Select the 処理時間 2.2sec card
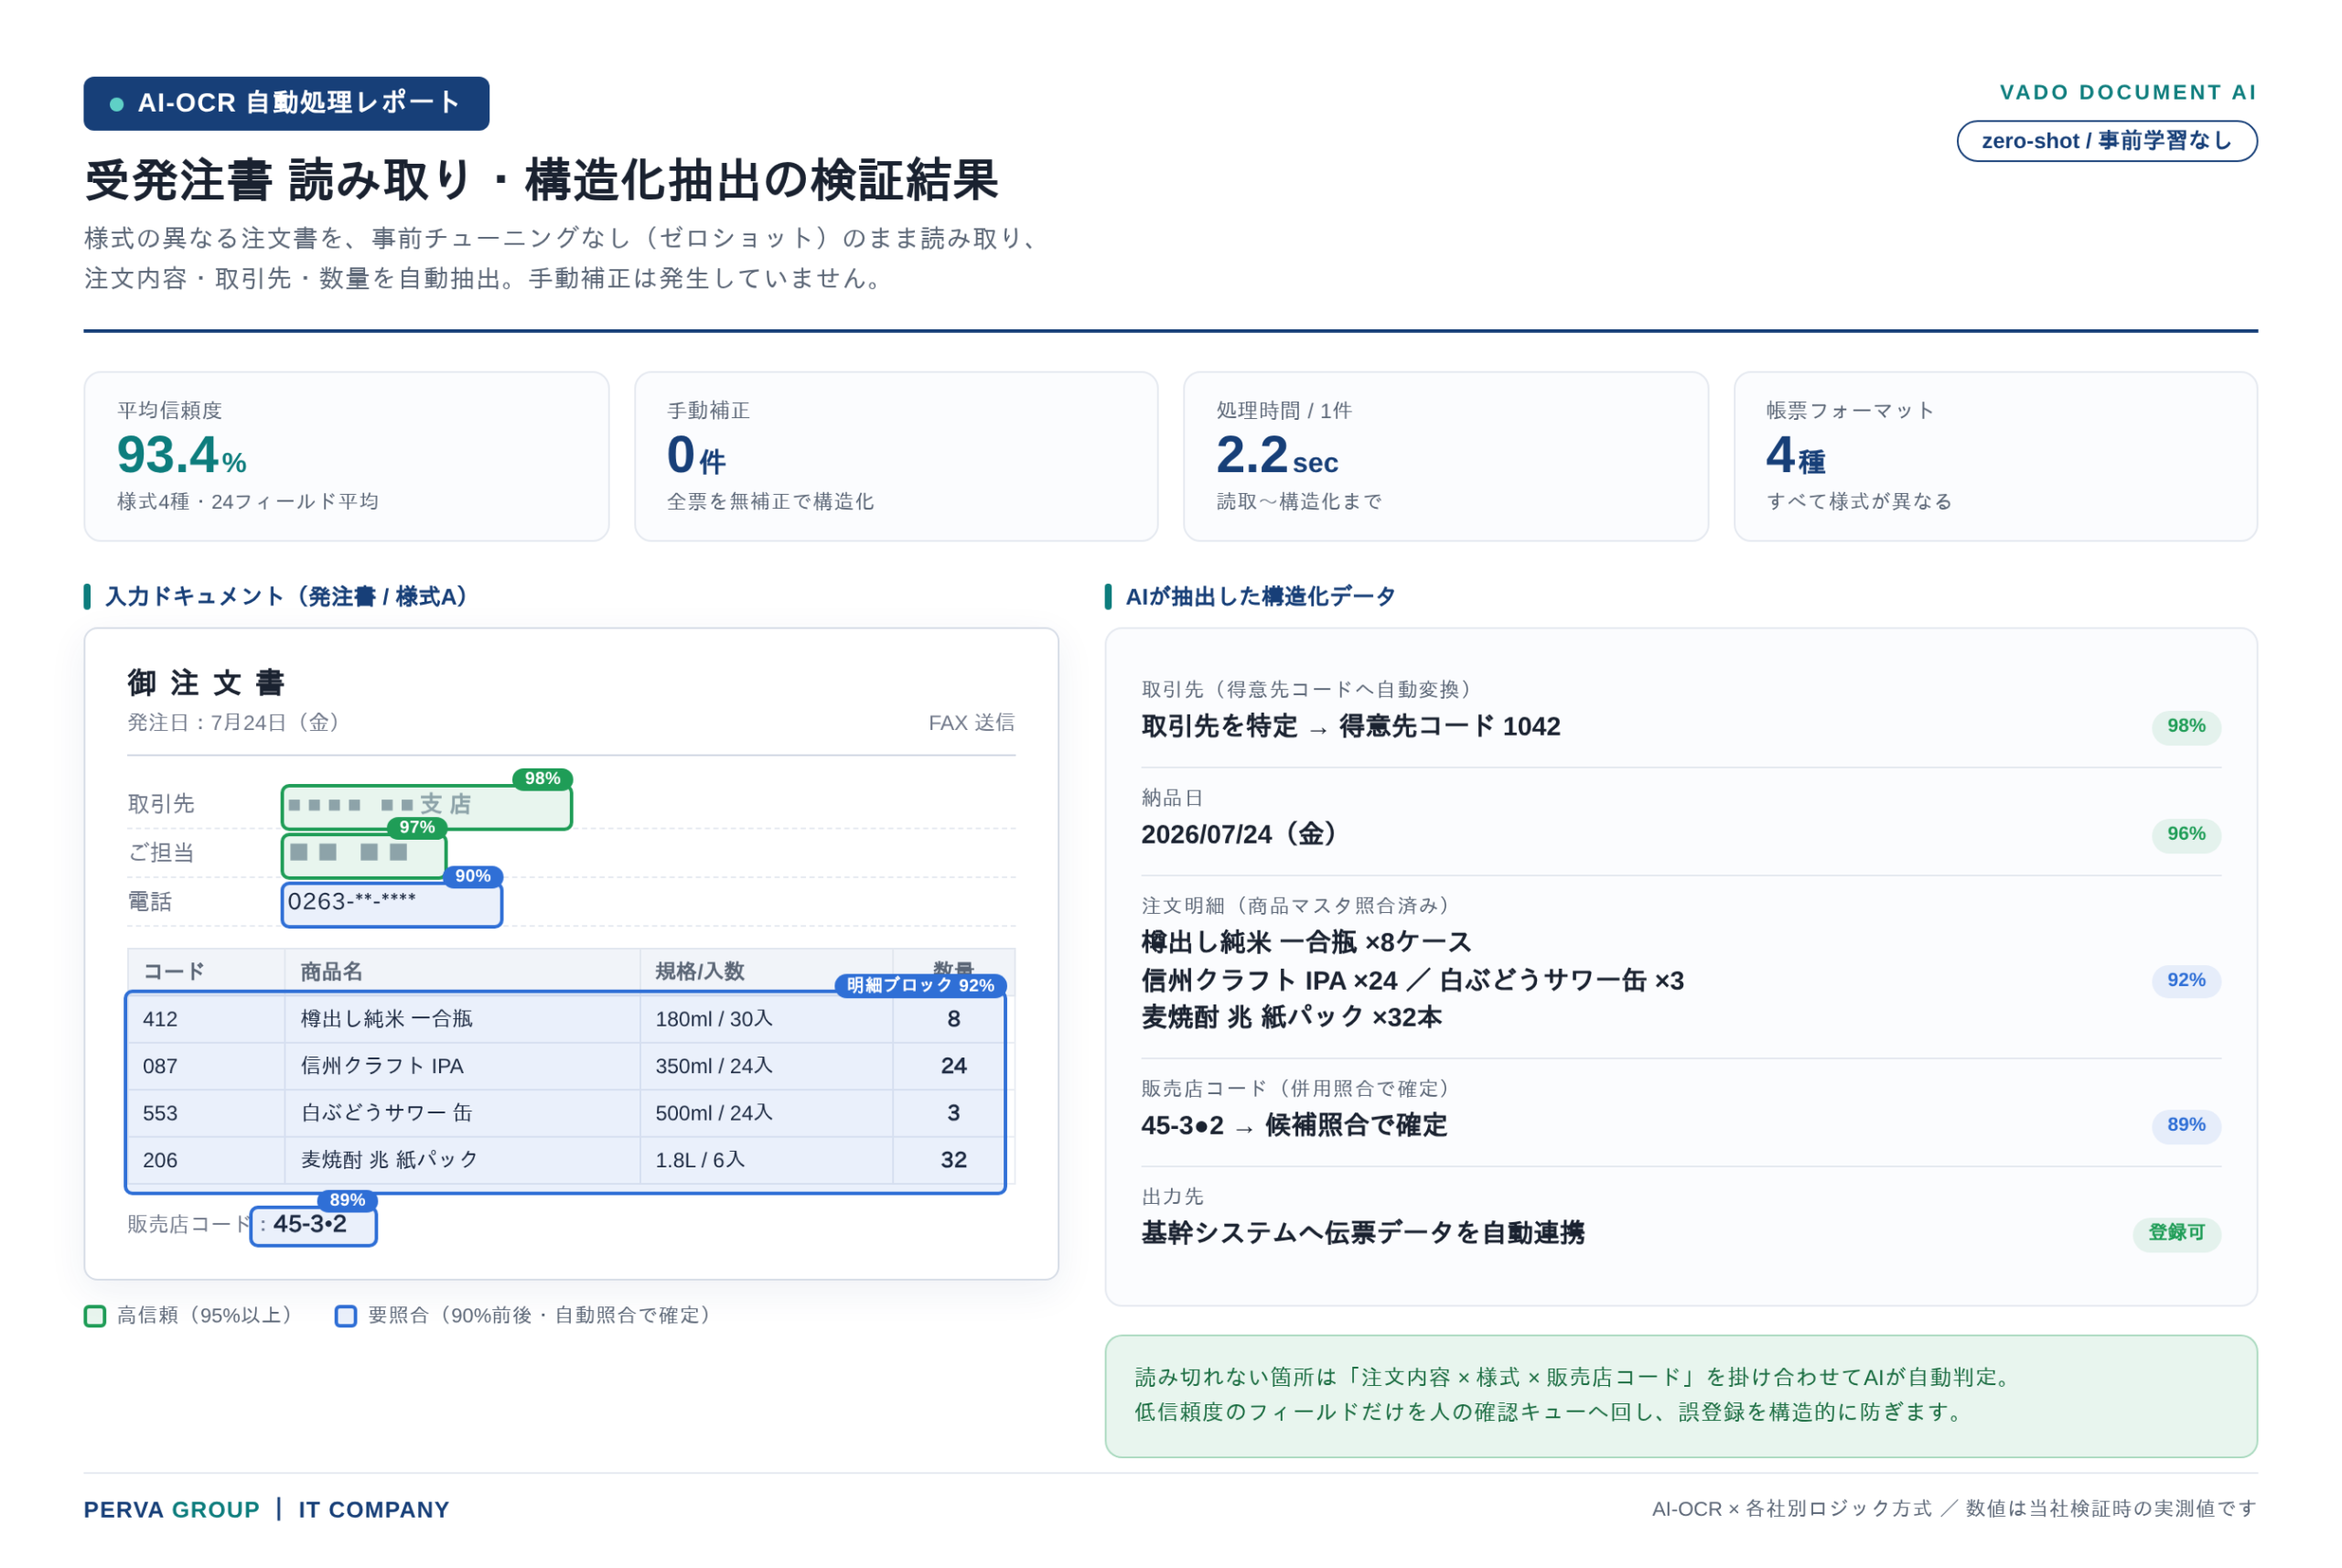 [1446, 456]
